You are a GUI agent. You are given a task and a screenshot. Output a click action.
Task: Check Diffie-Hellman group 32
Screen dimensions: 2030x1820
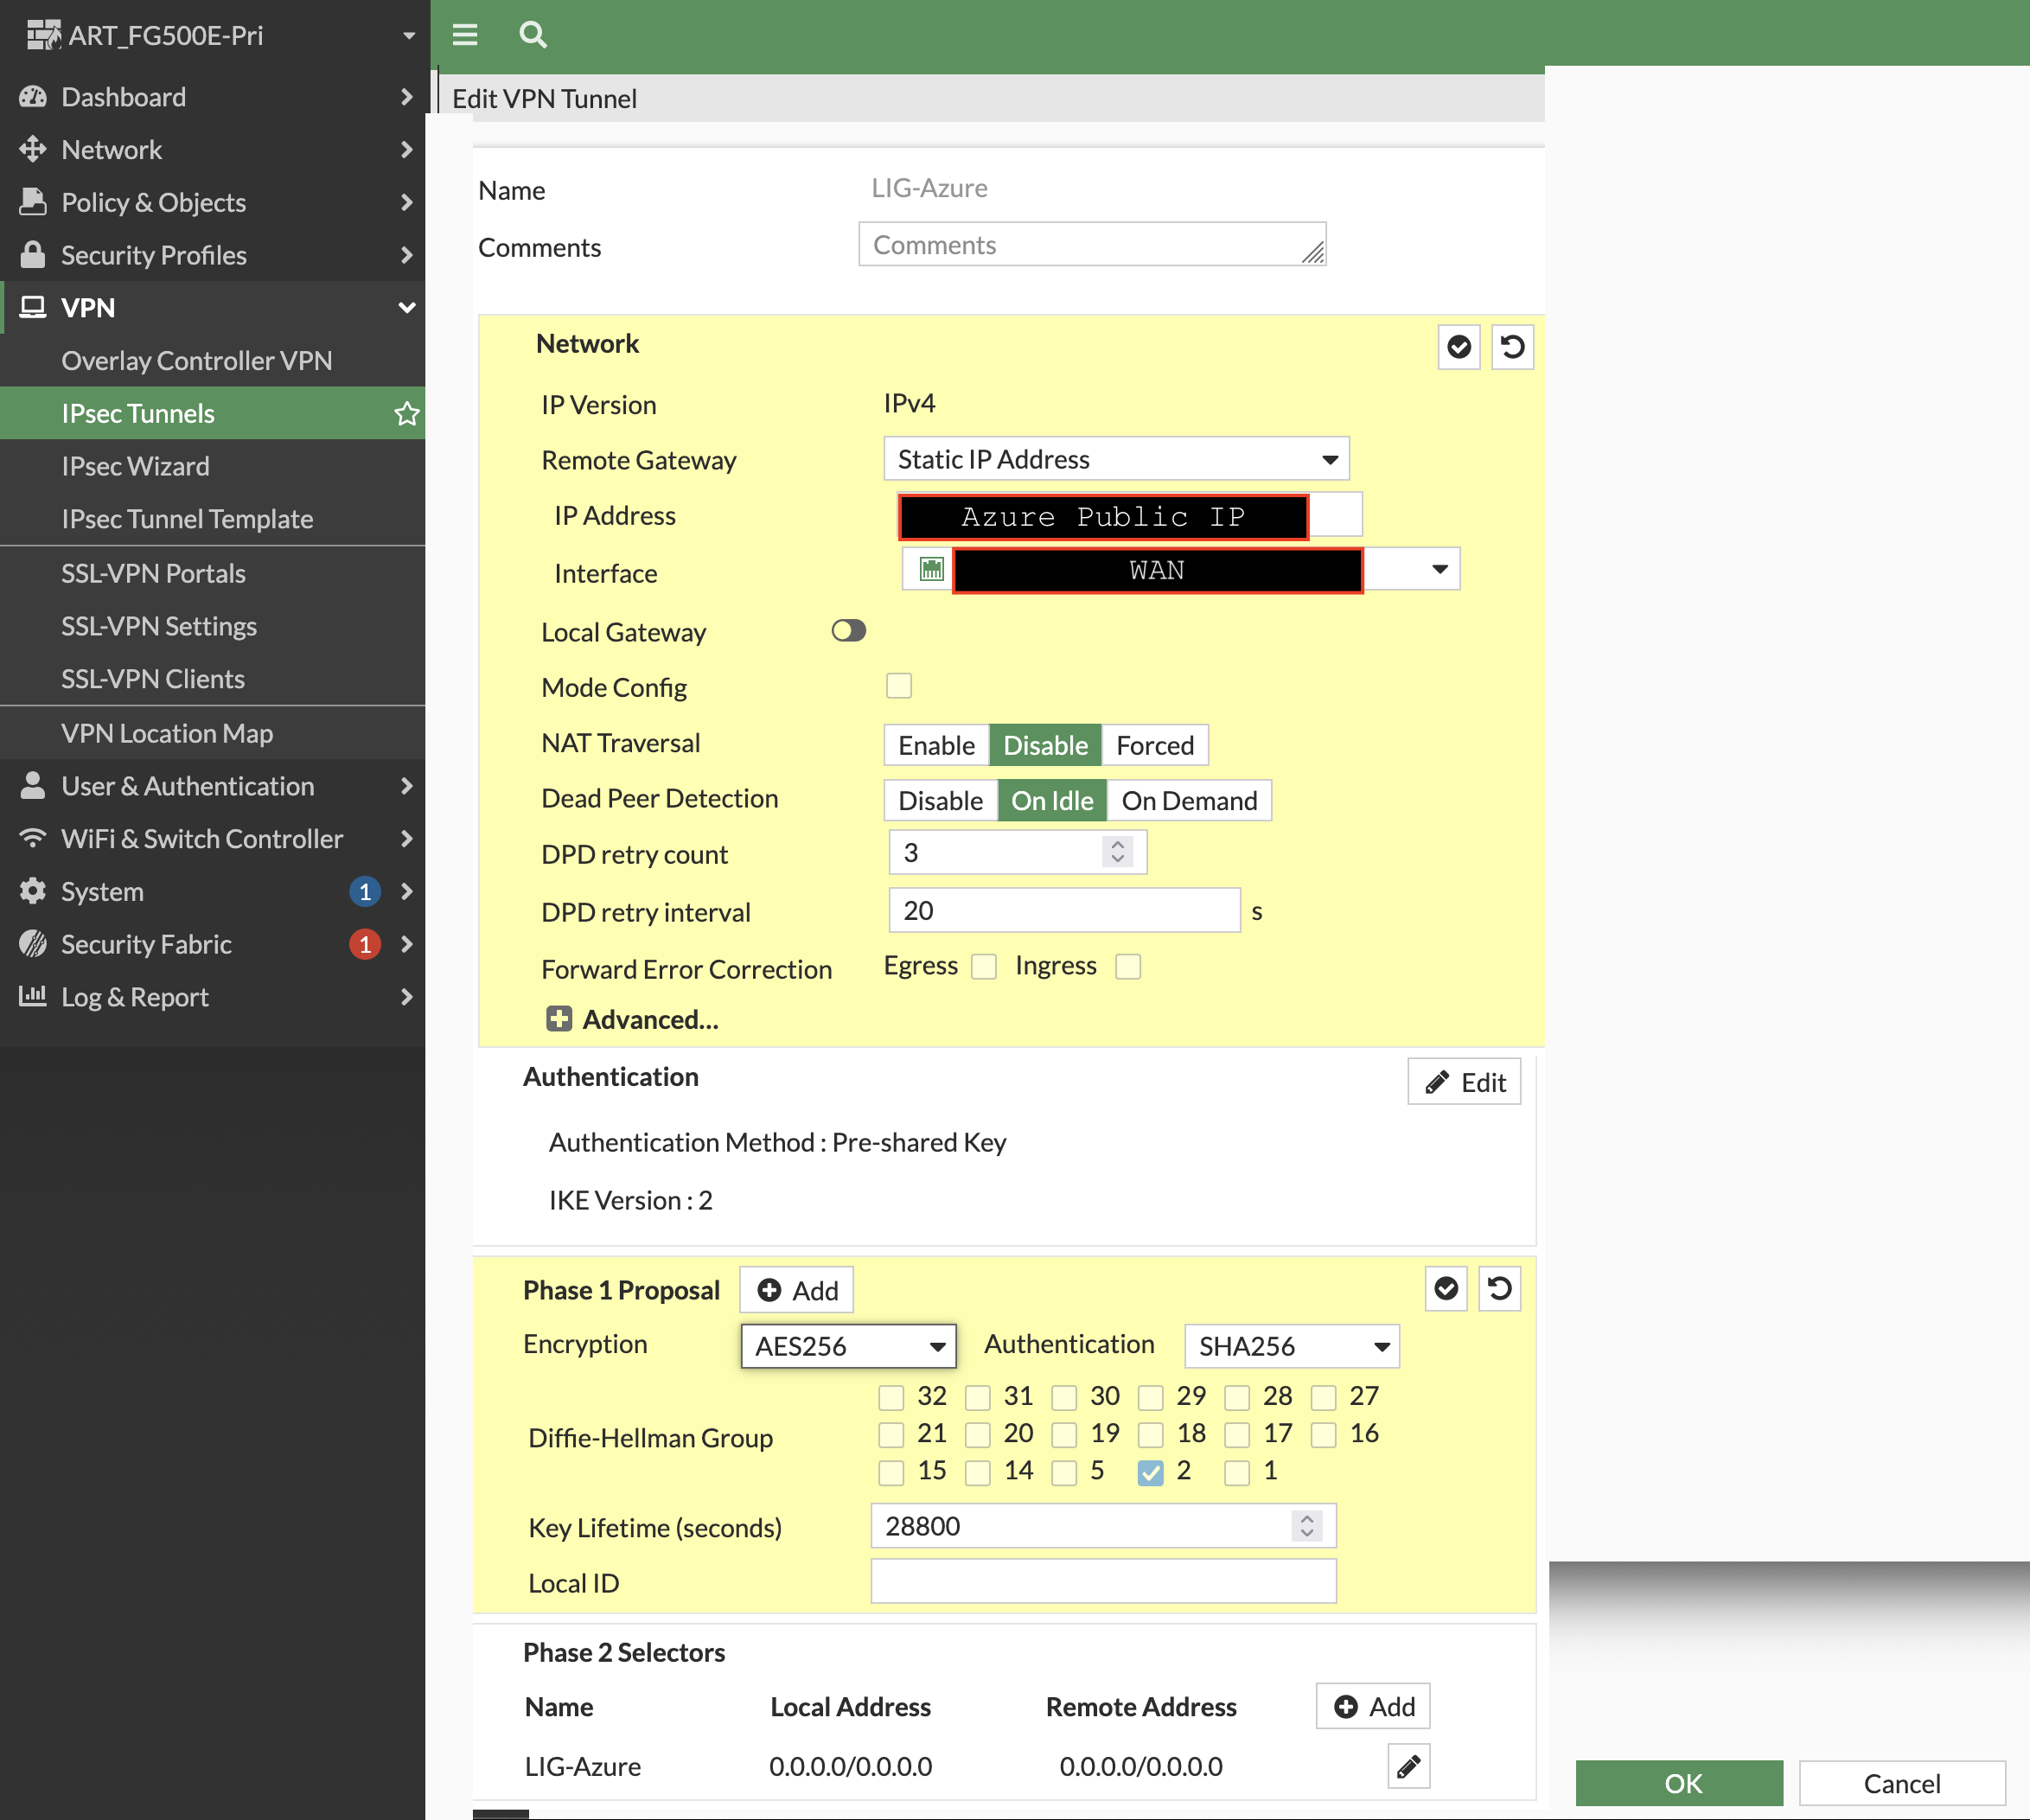click(891, 1397)
